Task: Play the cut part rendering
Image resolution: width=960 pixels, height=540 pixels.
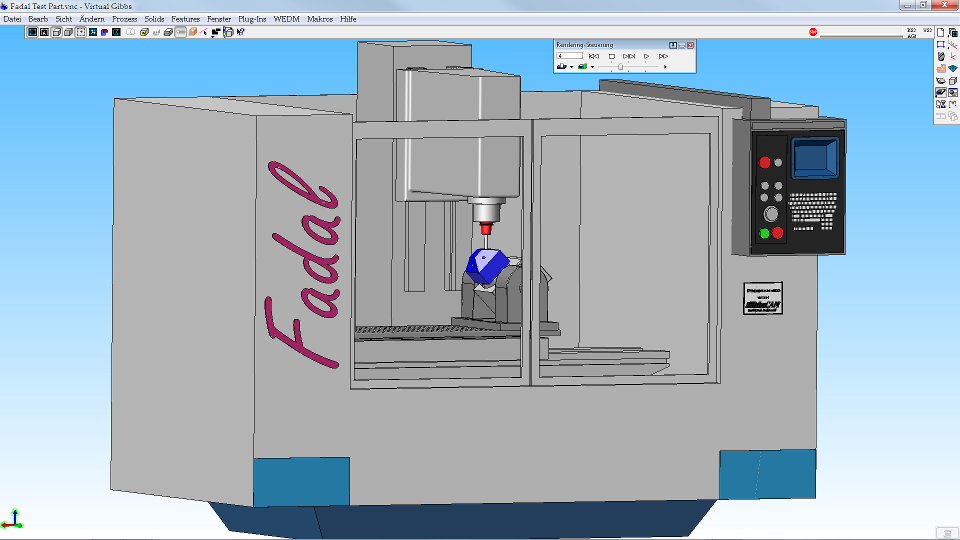Action: (647, 56)
